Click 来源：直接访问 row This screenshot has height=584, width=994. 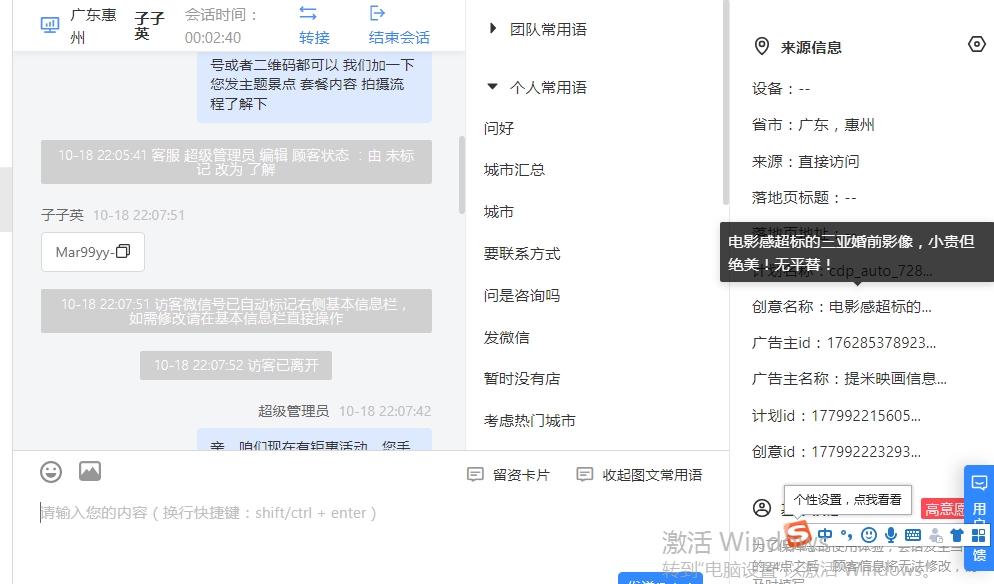805,161
